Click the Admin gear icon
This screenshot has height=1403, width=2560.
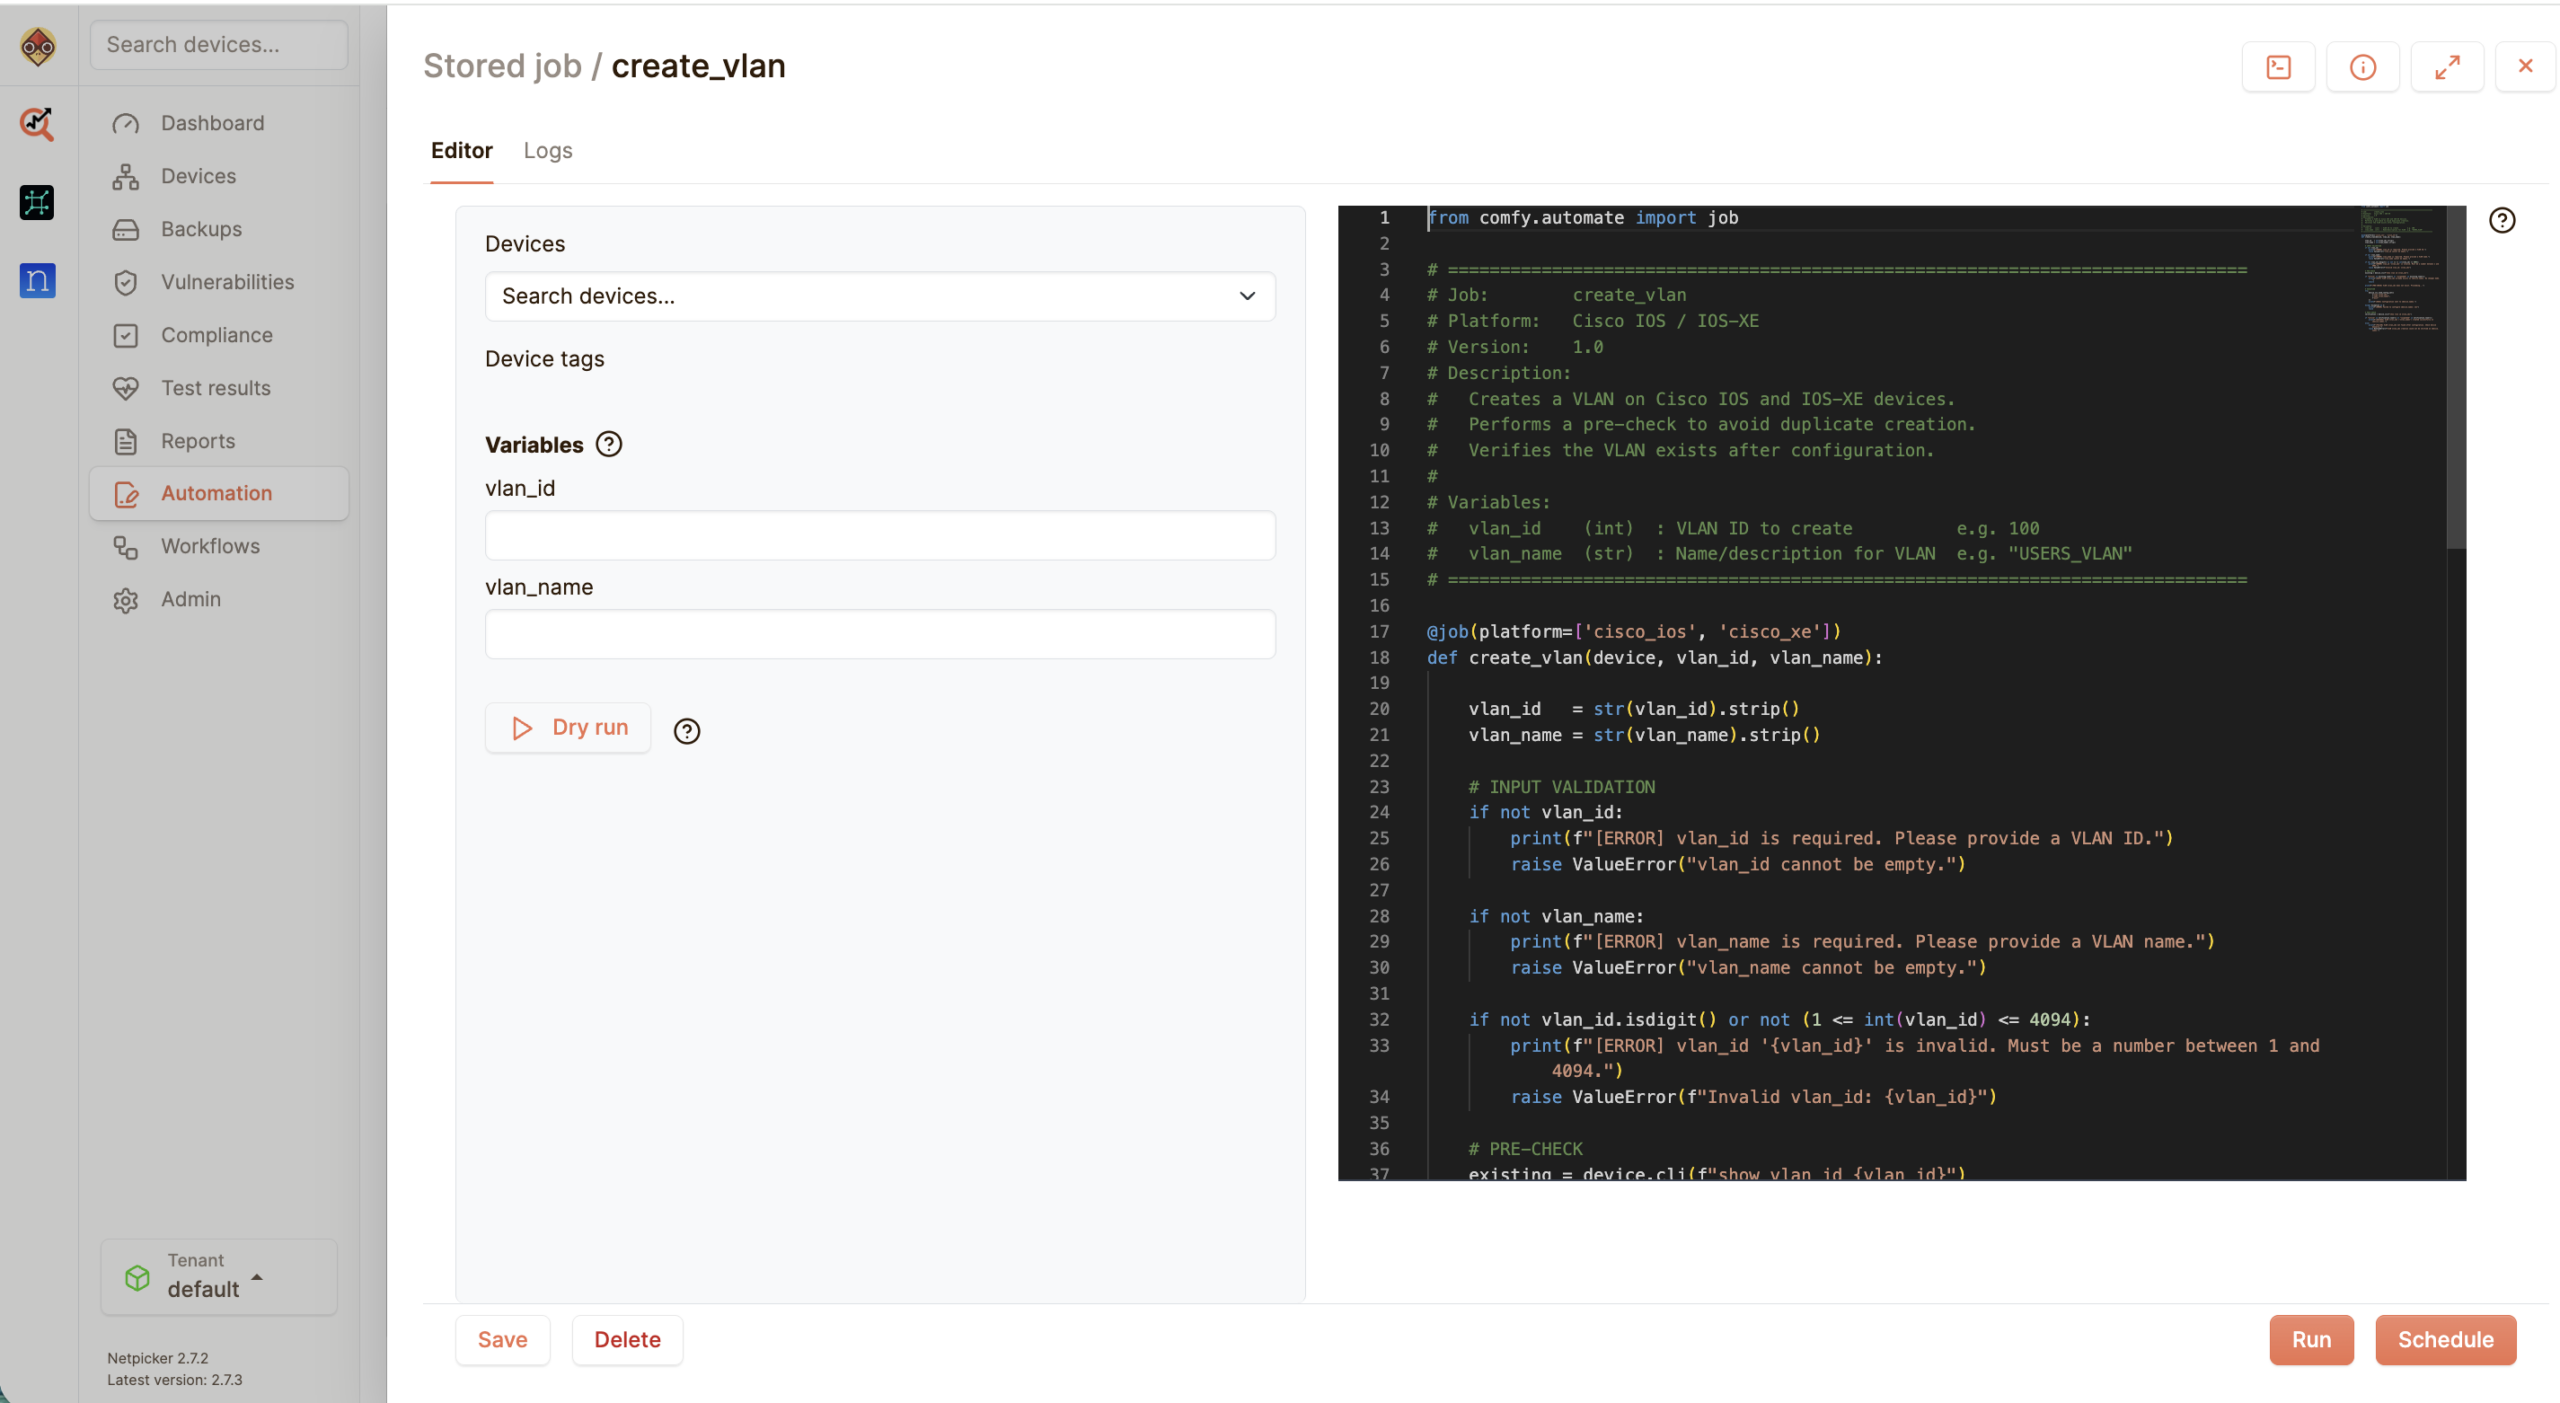126,600
